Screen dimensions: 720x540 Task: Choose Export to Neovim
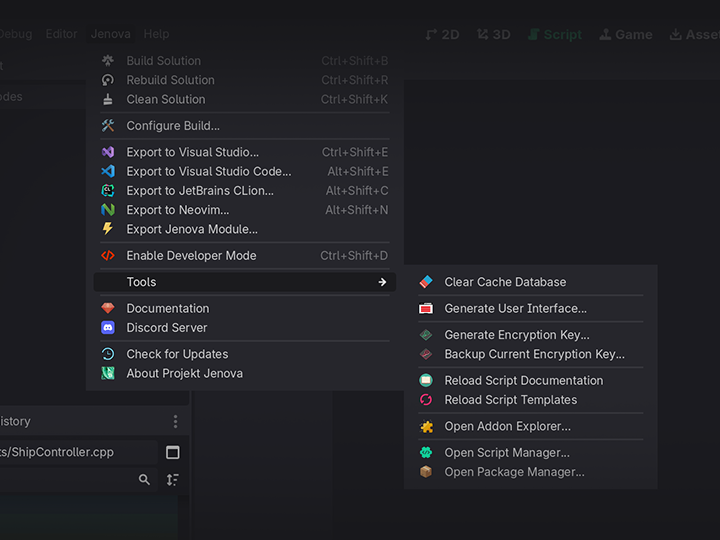(245, 210)
